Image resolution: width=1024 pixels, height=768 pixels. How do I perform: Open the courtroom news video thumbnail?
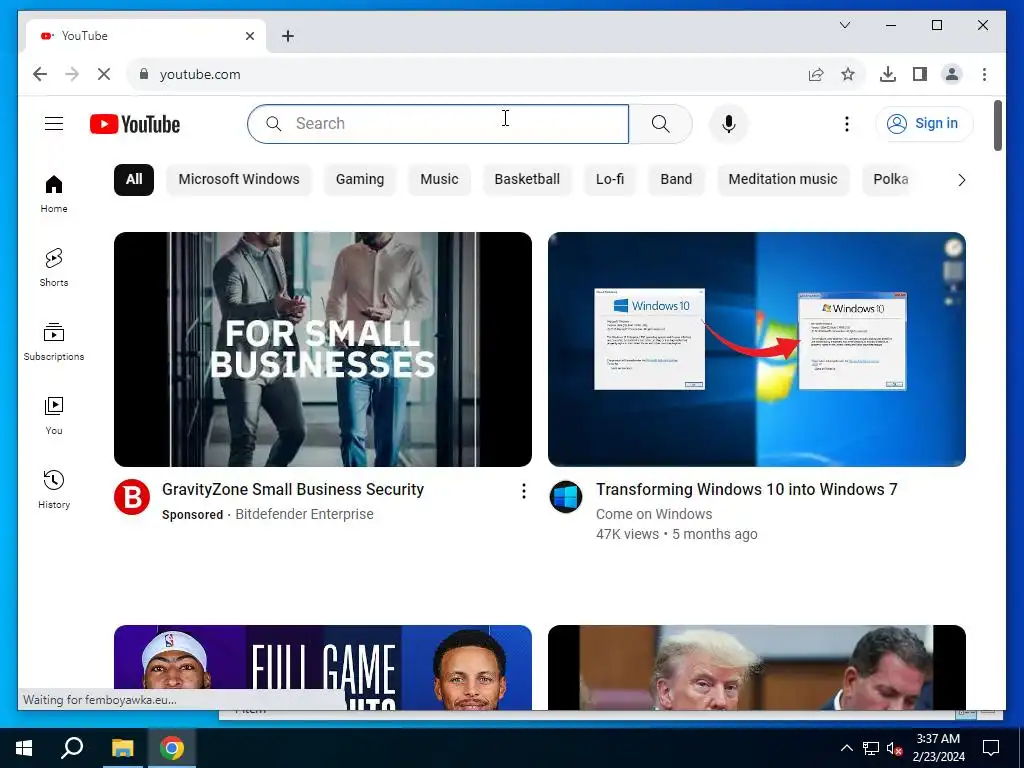[x=757, y=667]
